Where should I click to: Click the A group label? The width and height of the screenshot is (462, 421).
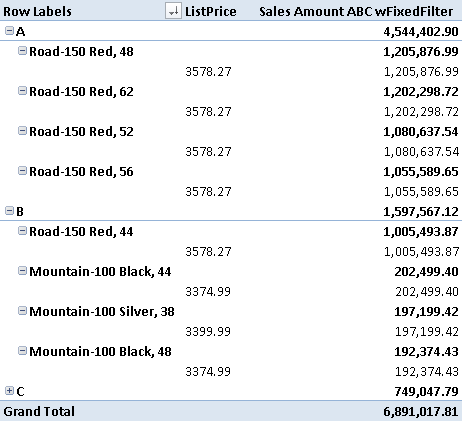click(x=20, y=32)
